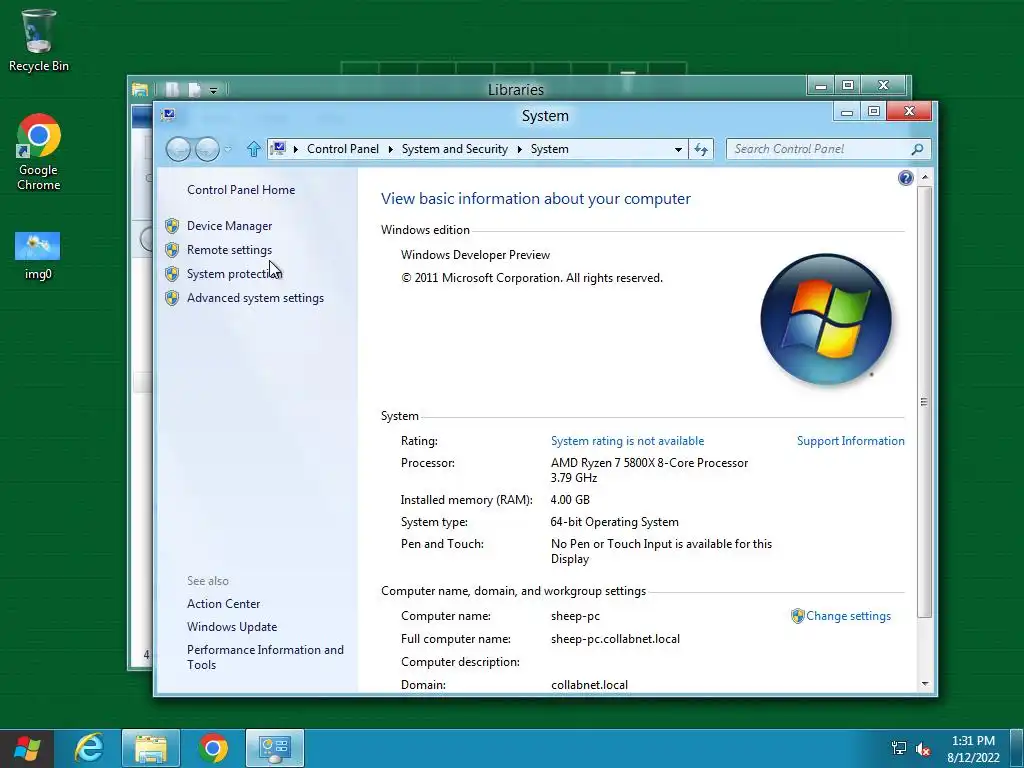Open File Explorer from taskbar
This screenshot has width=1024, height=768.
tap(150, 748)
